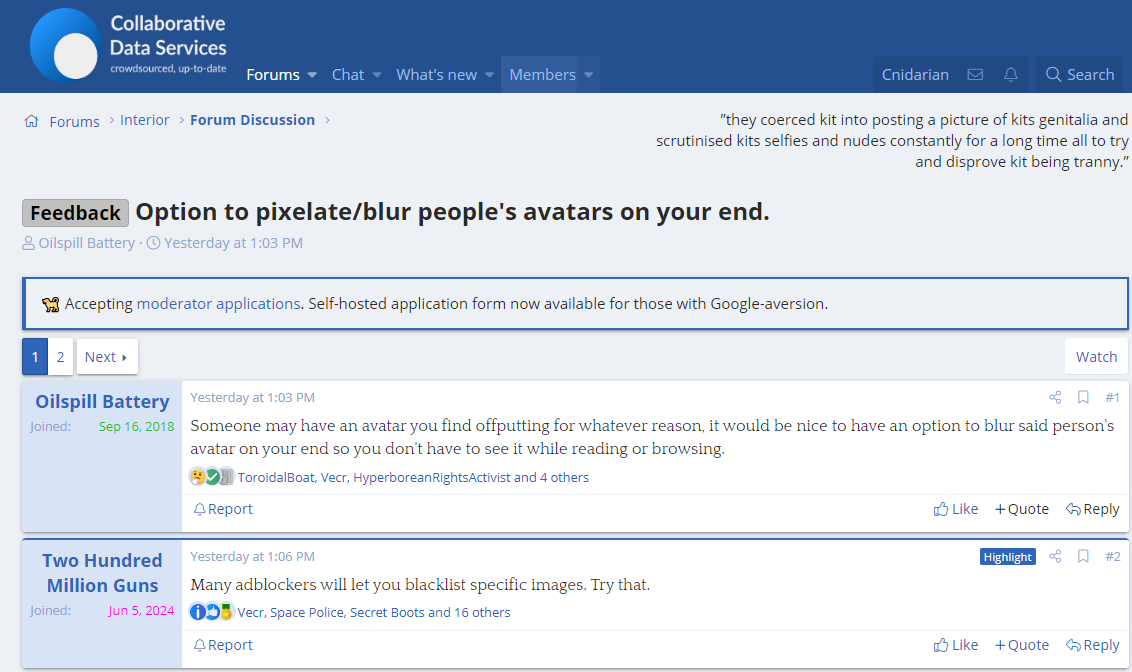Image resolution: width=1132 pixels, height=672 pixels.
Task: Open the Members nav tab
Action: pos(542,74)
